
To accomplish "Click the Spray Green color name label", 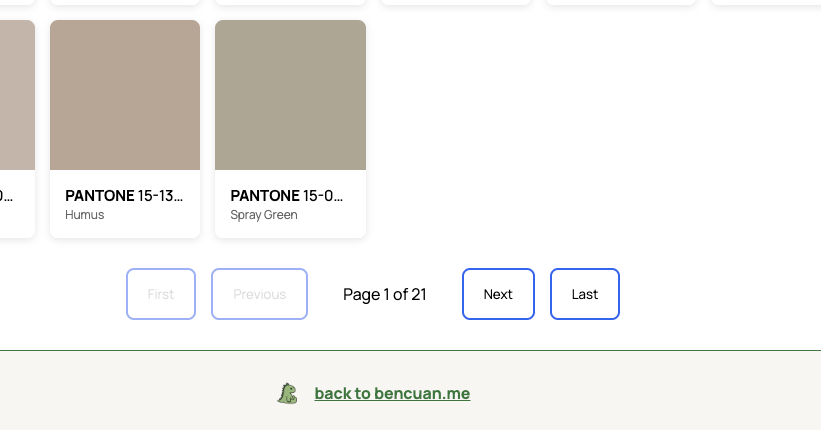I will pos(264,215).
